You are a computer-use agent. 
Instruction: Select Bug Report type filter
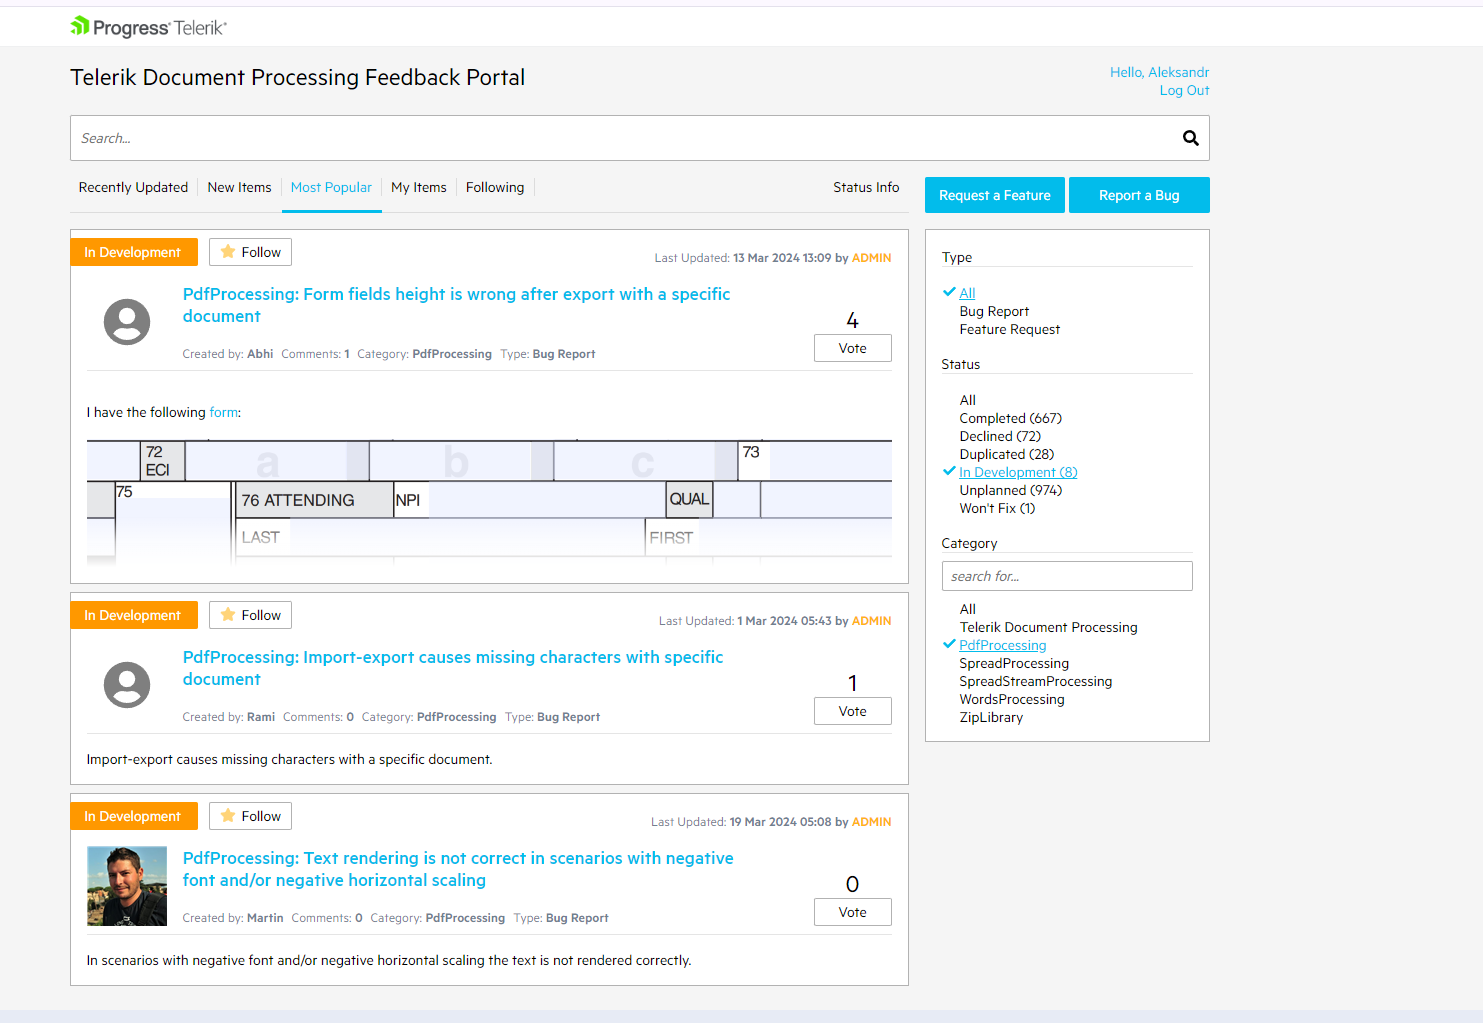click(994, 311)
